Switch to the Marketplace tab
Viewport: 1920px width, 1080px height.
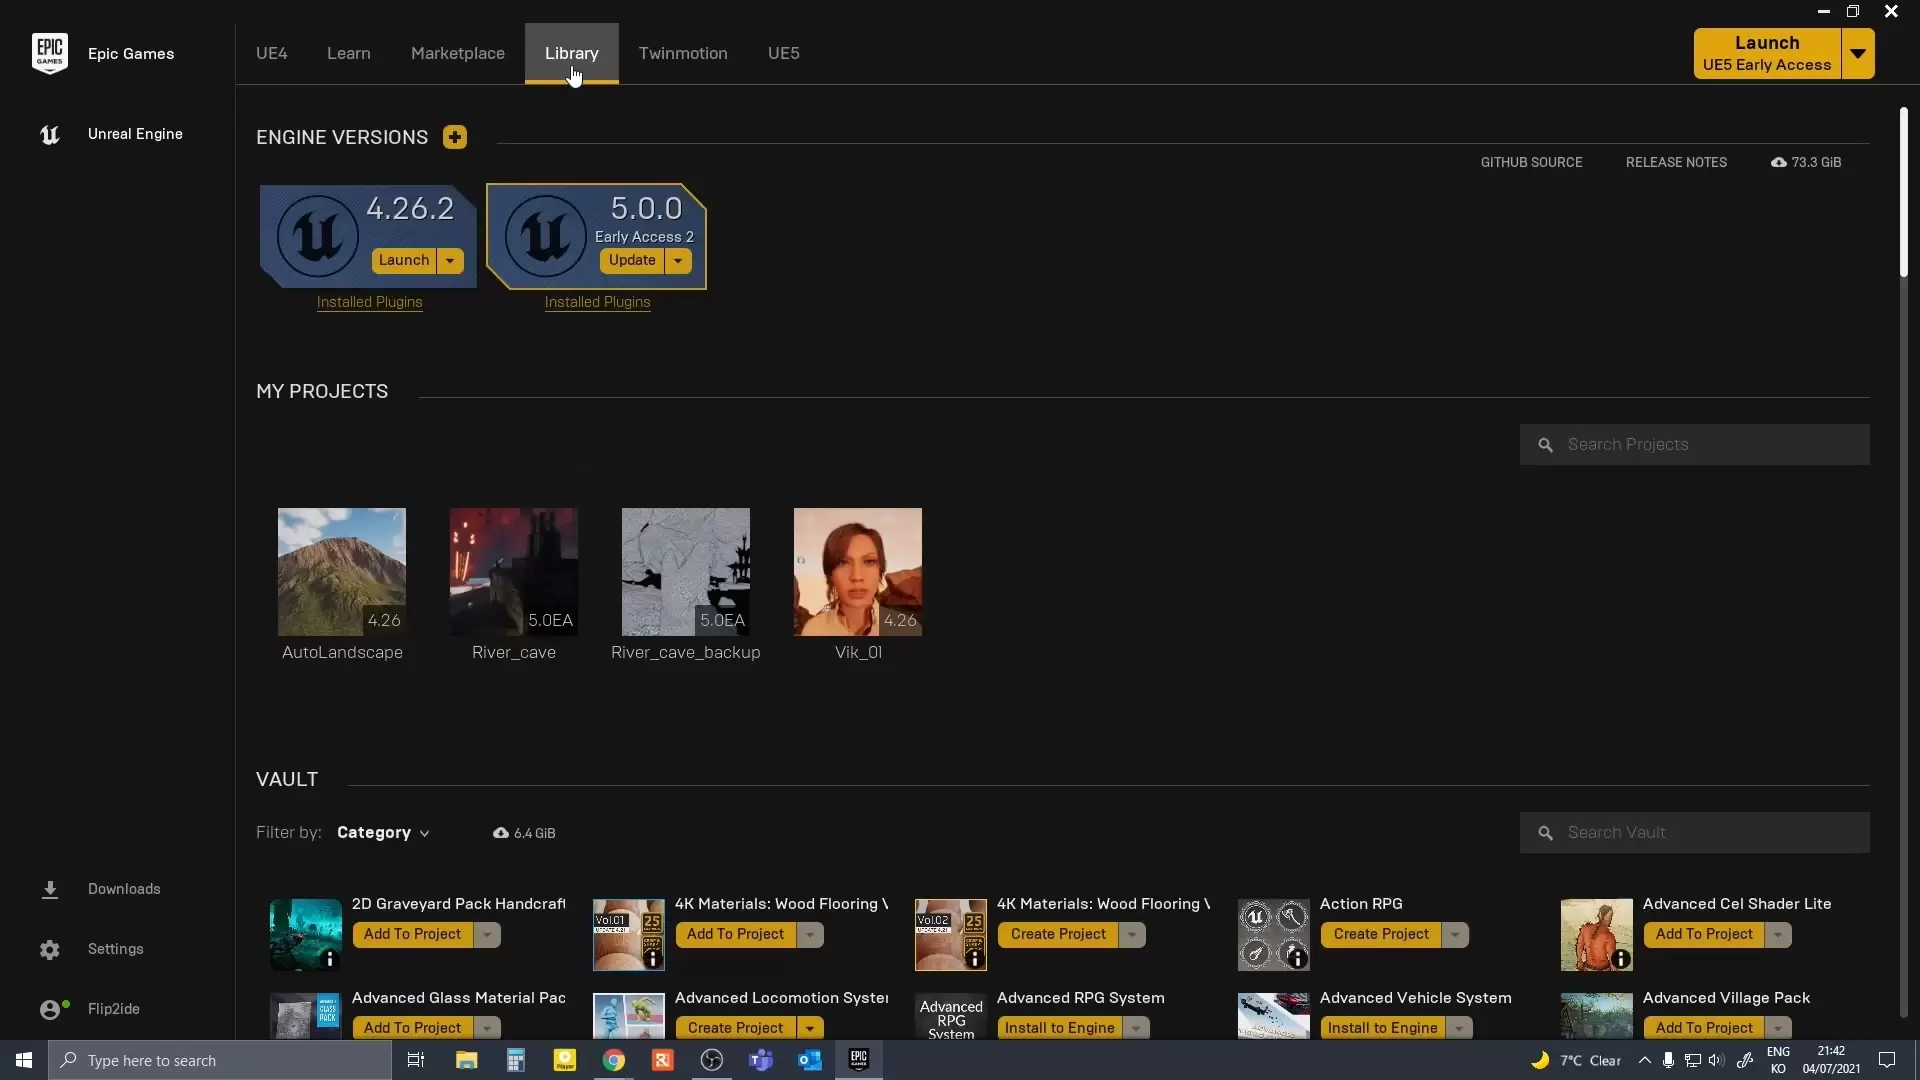click(457, 53)
